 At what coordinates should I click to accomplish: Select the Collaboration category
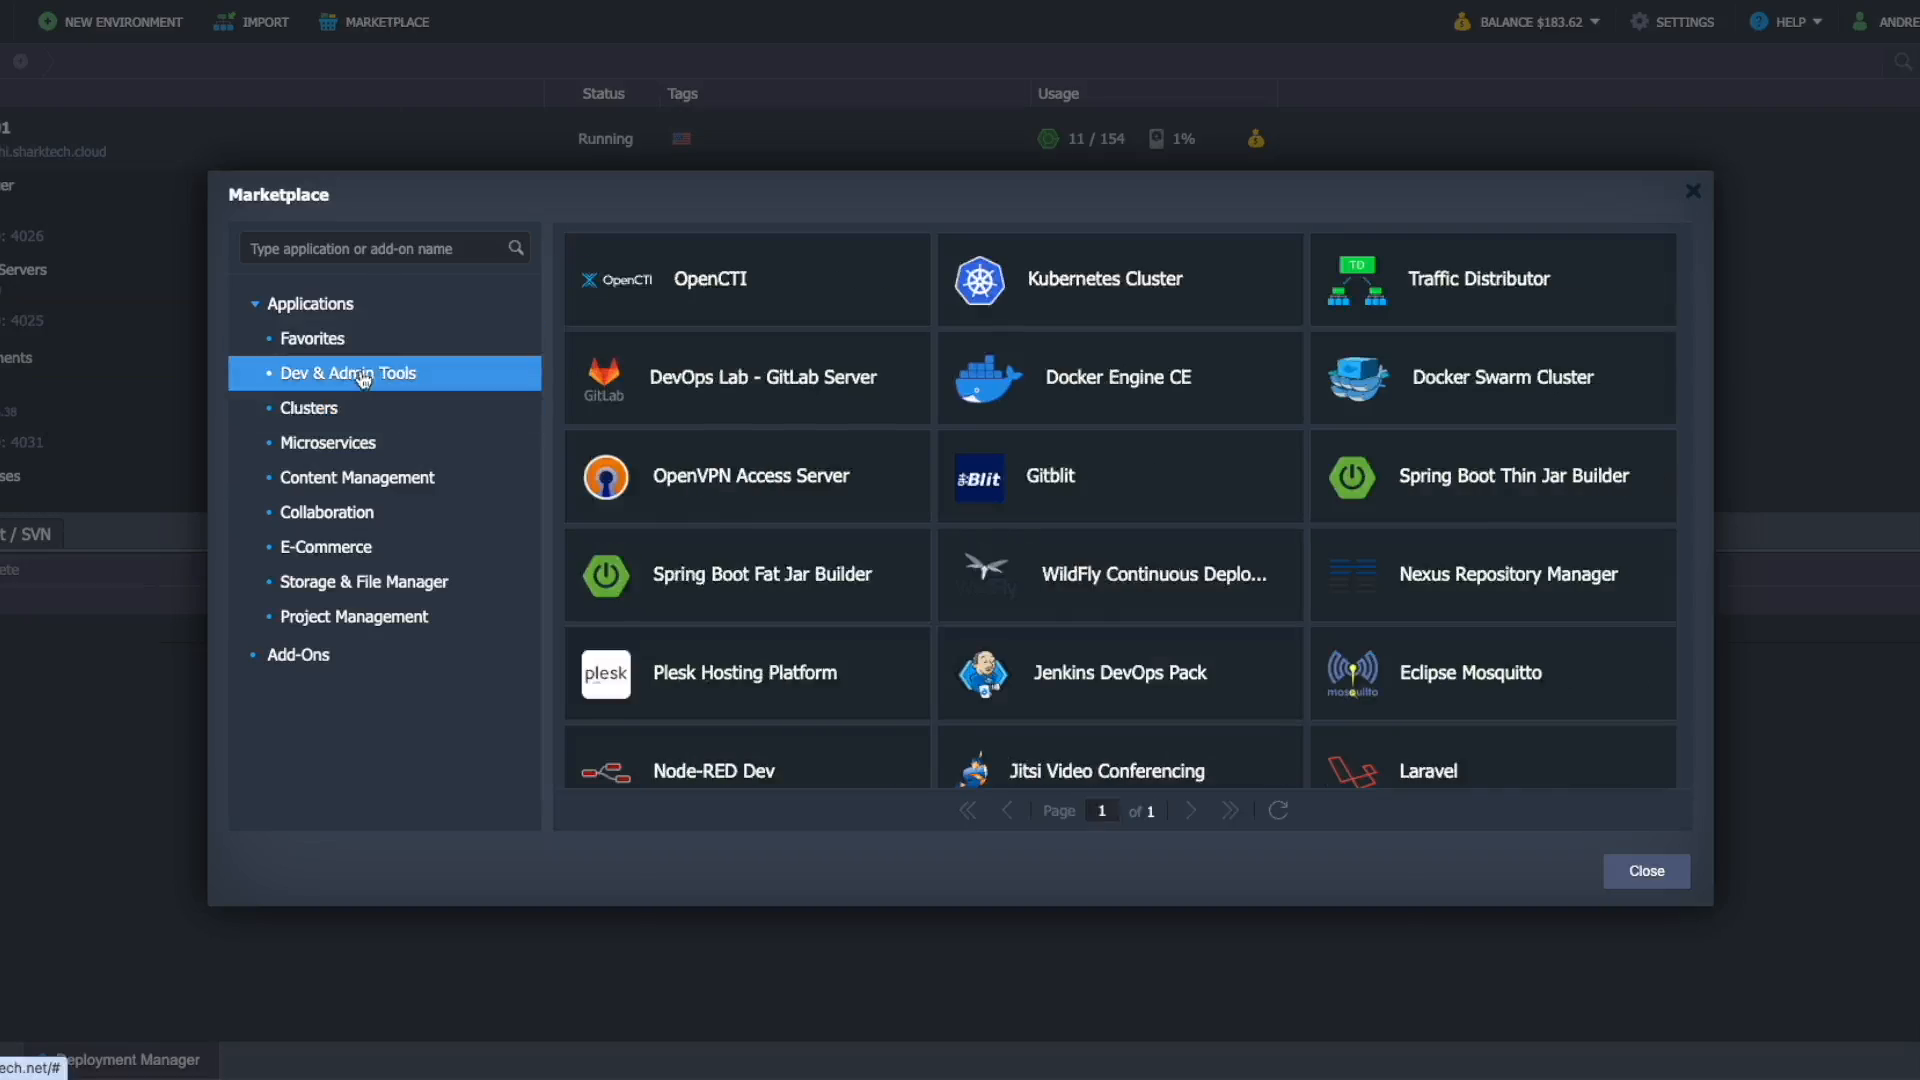327,512
